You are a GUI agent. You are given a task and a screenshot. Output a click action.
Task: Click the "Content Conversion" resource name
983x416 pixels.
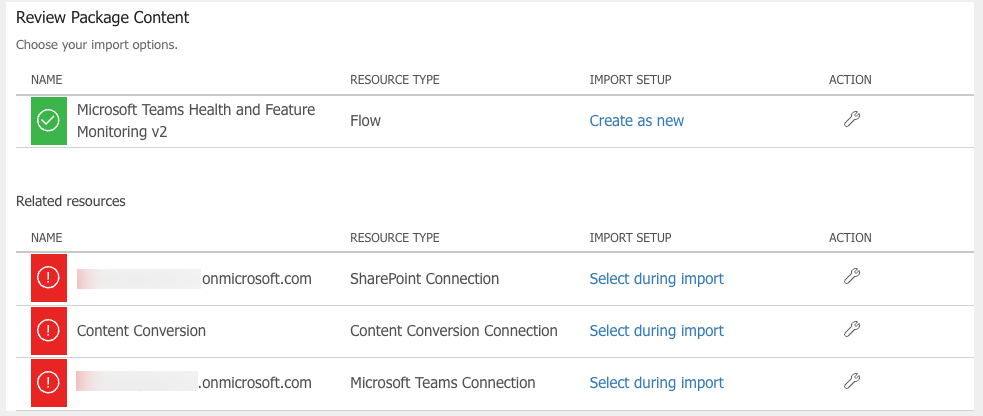[141, 331]
